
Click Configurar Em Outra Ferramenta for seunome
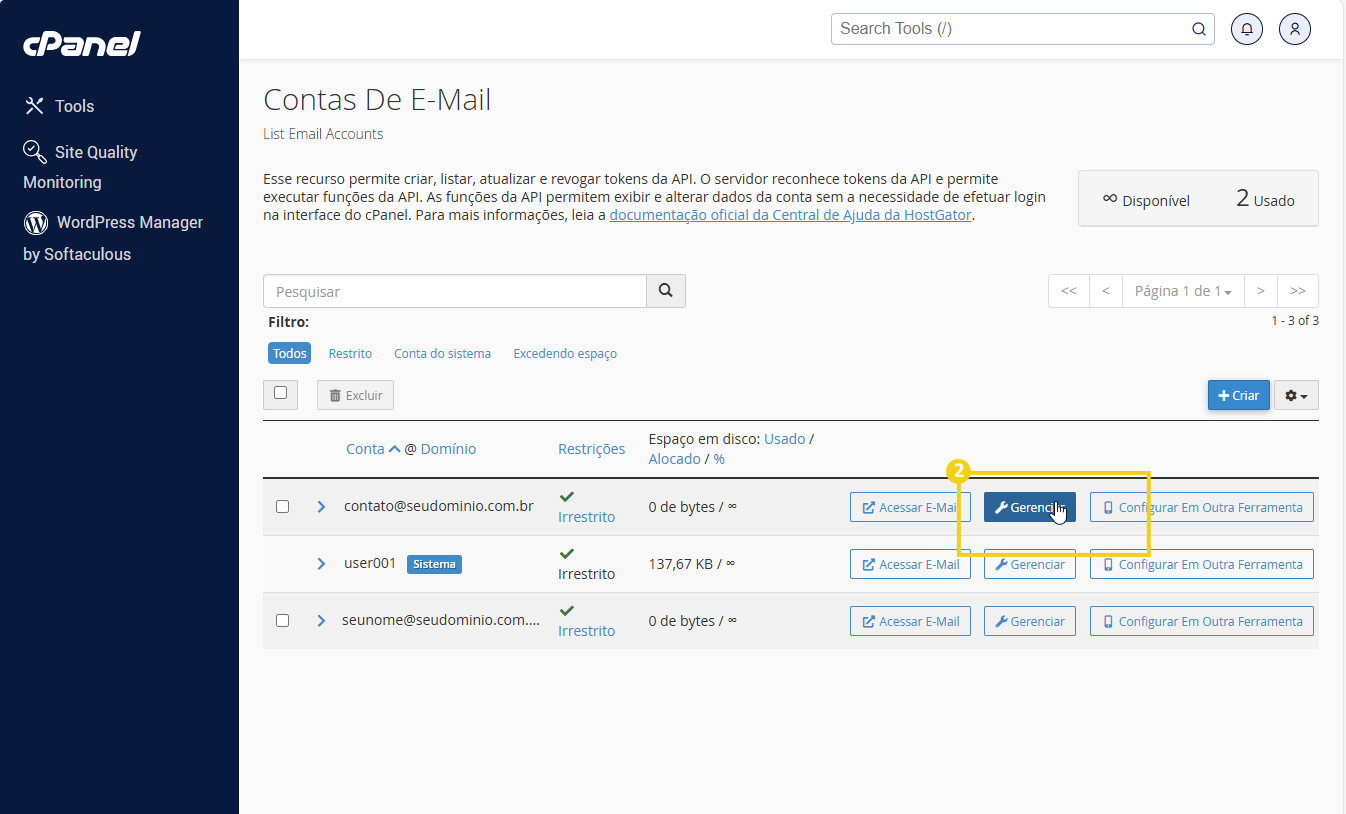pos(1201,621)
